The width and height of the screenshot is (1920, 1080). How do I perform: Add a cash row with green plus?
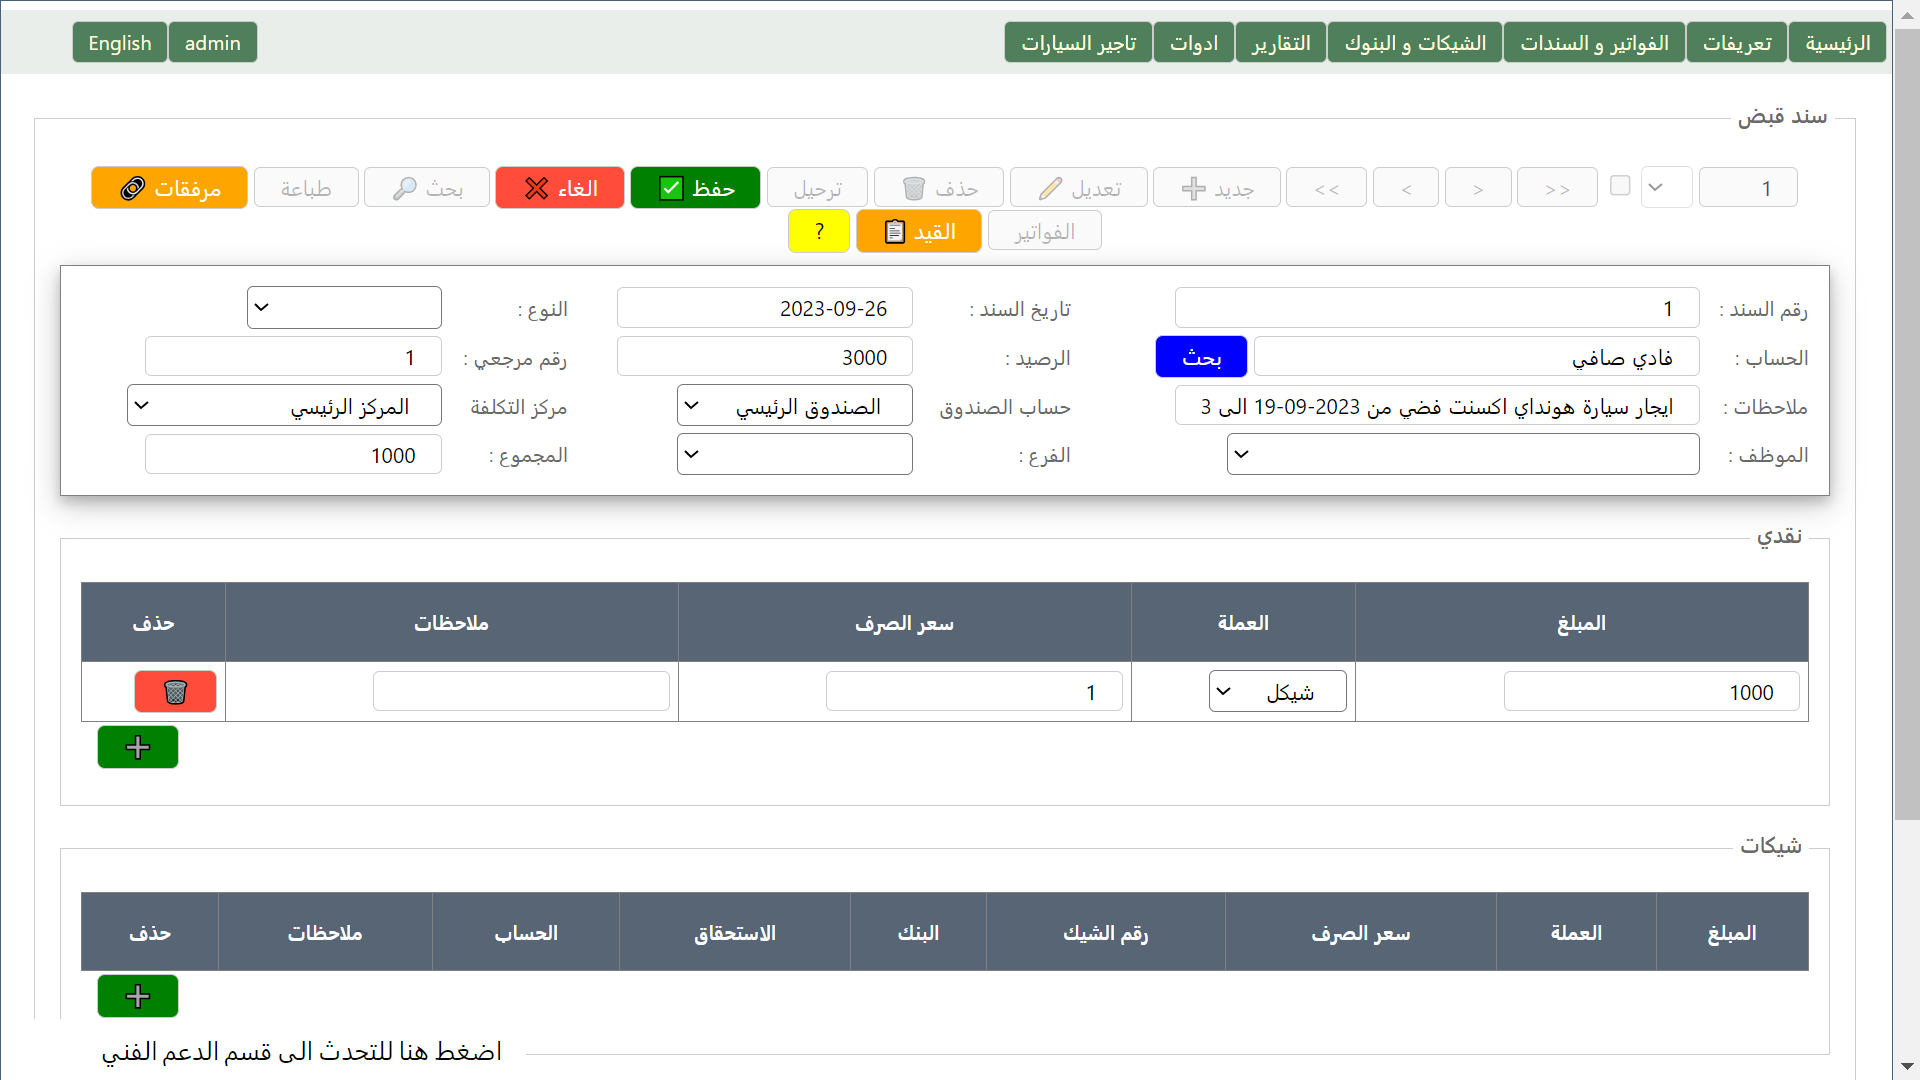[138, 747]
